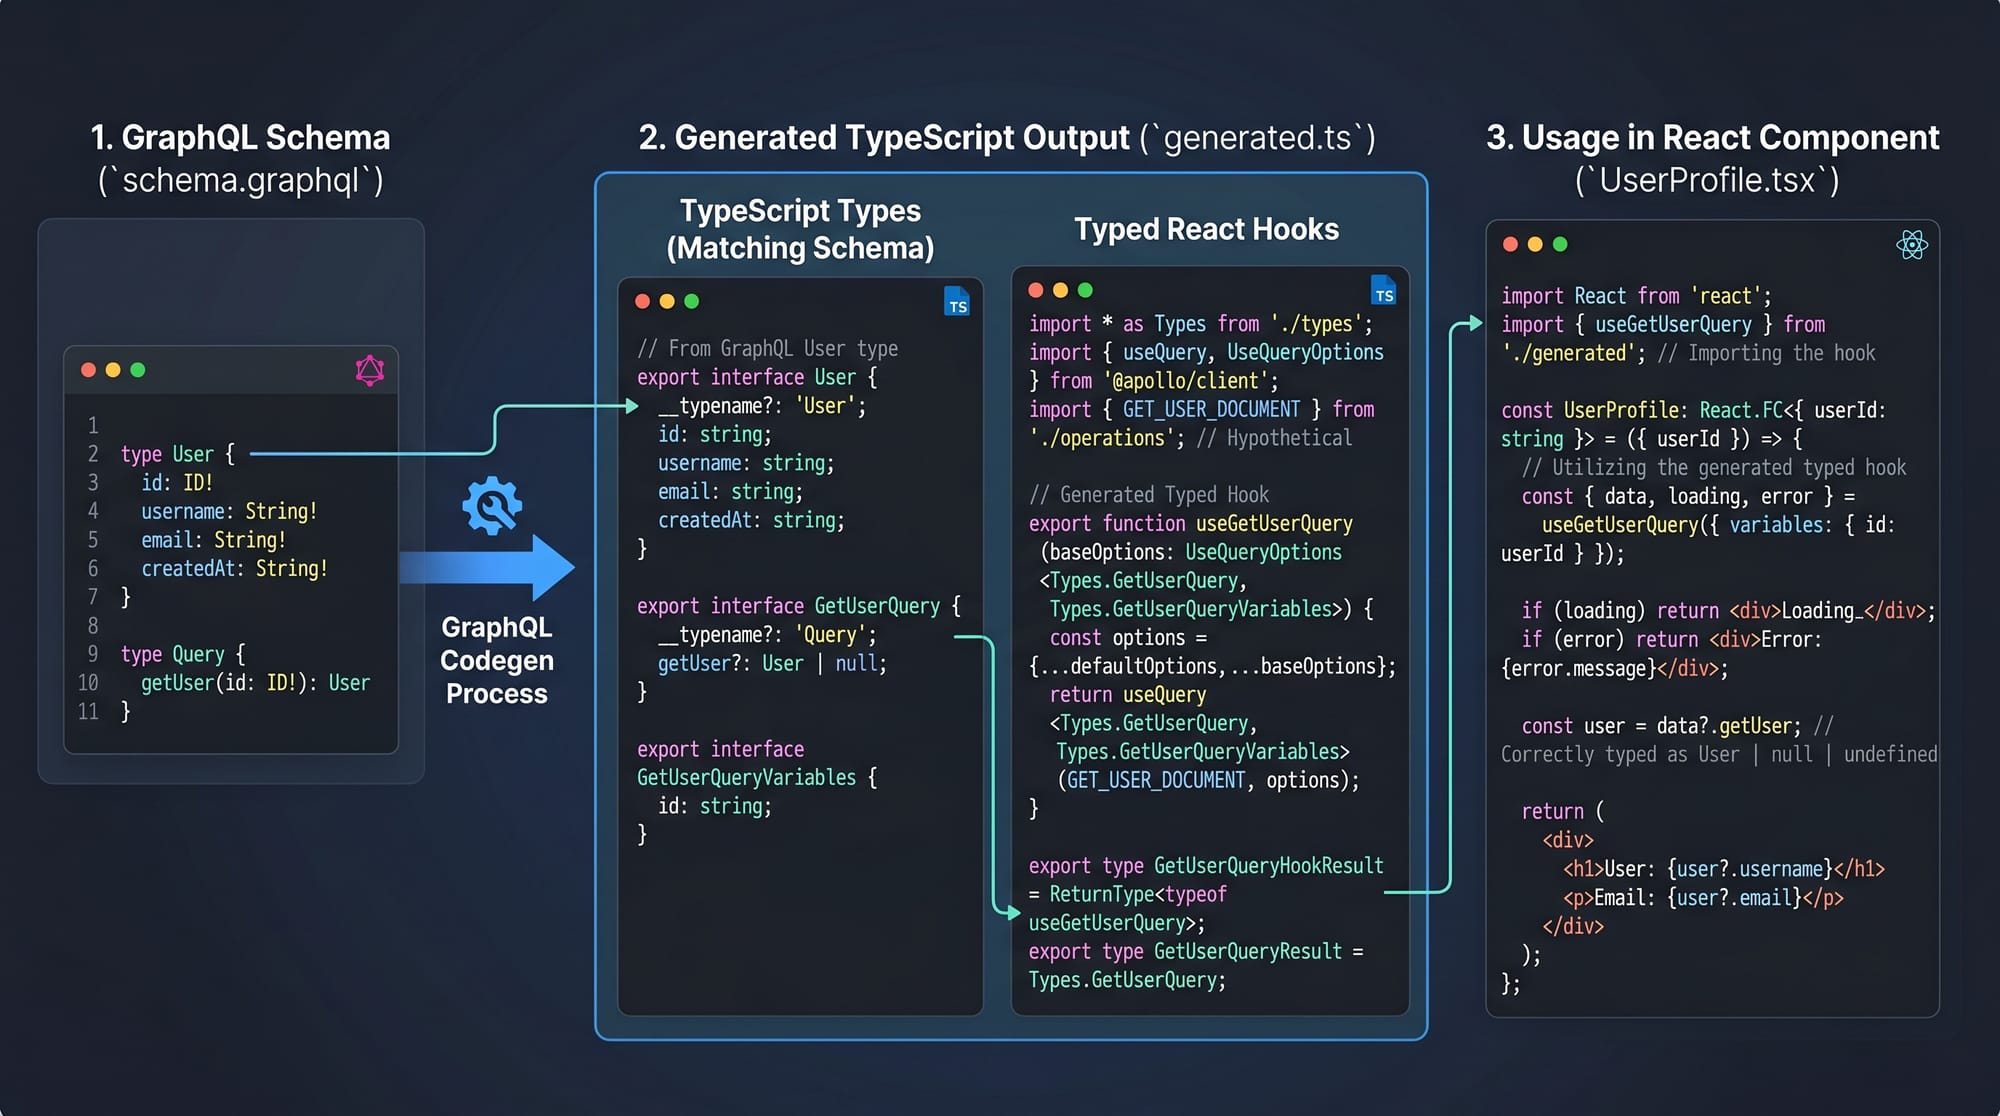Click the 'TypeScript Types (Matching Schema)' subheading

pos(800,229)
